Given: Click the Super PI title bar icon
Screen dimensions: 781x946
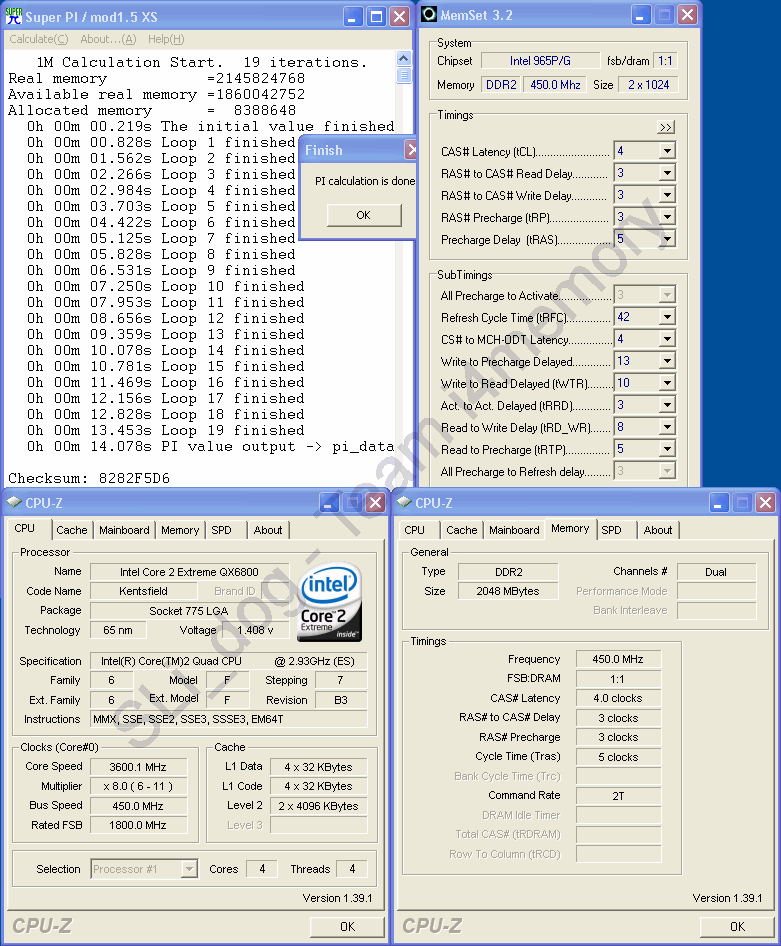Looking at the screenshot, I should point(13,16).
